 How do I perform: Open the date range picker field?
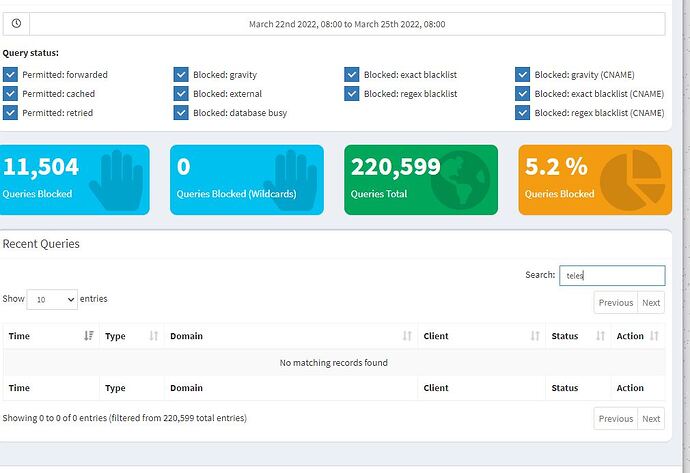pyautogui.click(x=347, y=24)
